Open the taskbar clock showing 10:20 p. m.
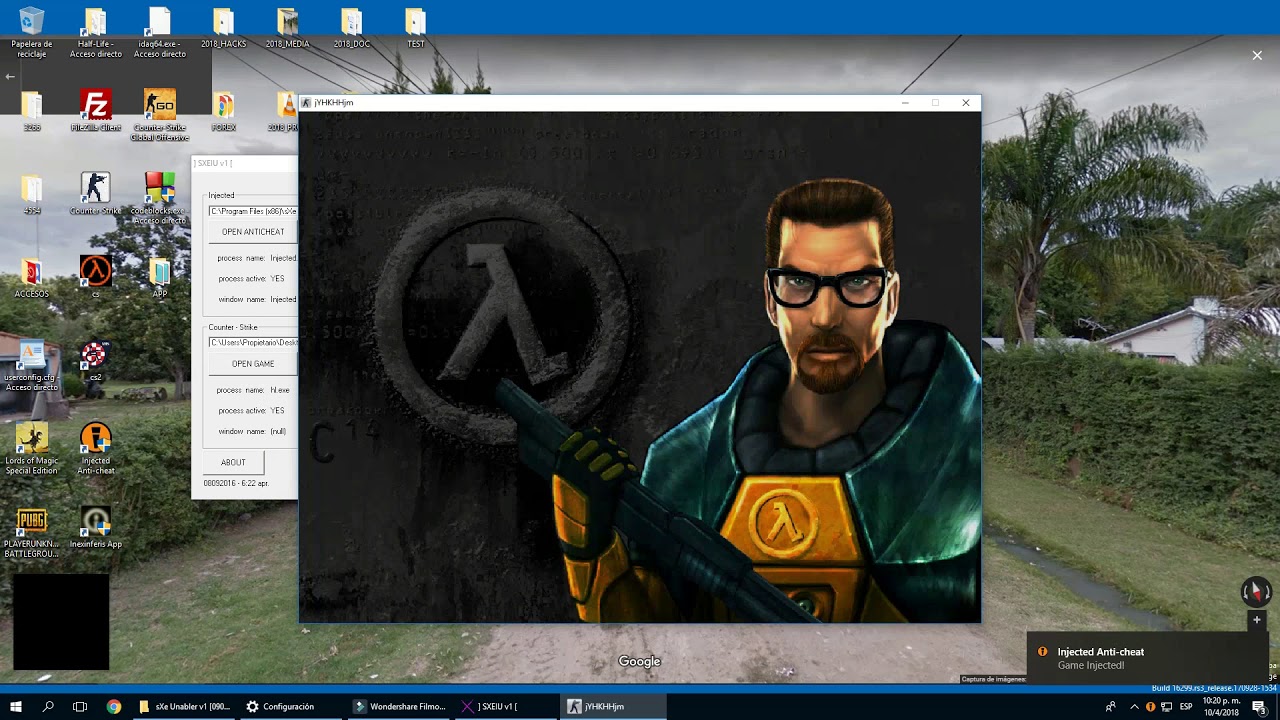 coord(1221,707)
